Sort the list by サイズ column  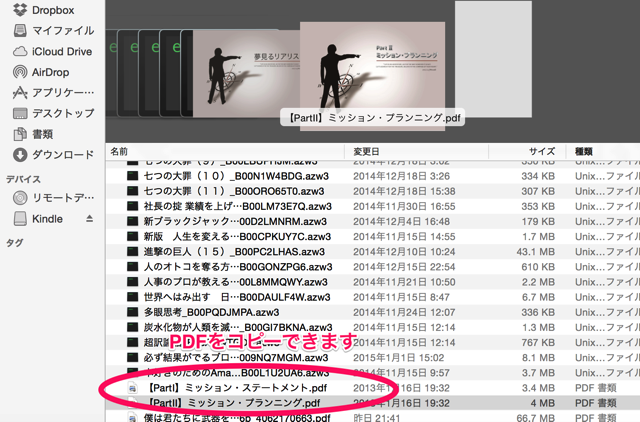coord(540,151)
